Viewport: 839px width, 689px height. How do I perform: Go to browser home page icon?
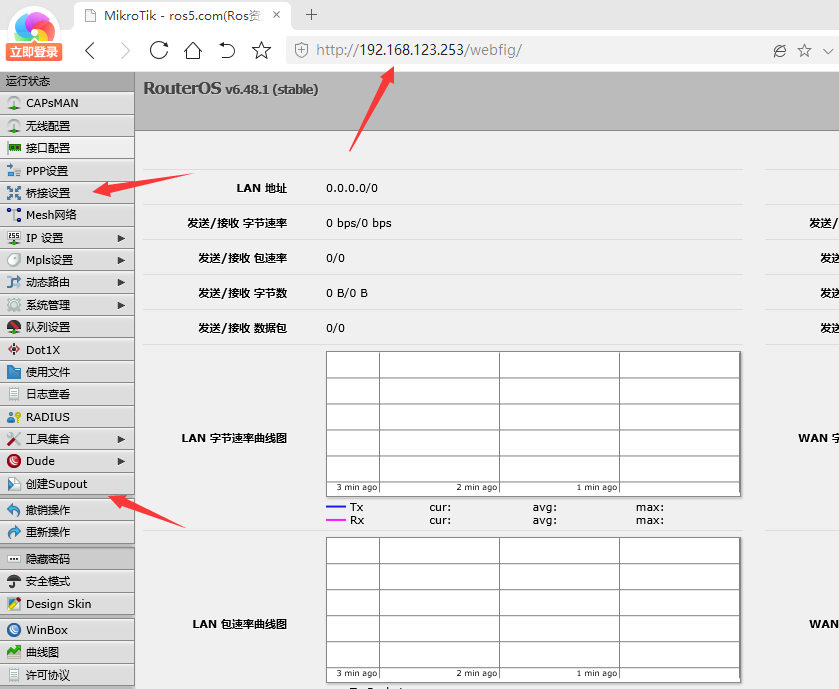193,50
